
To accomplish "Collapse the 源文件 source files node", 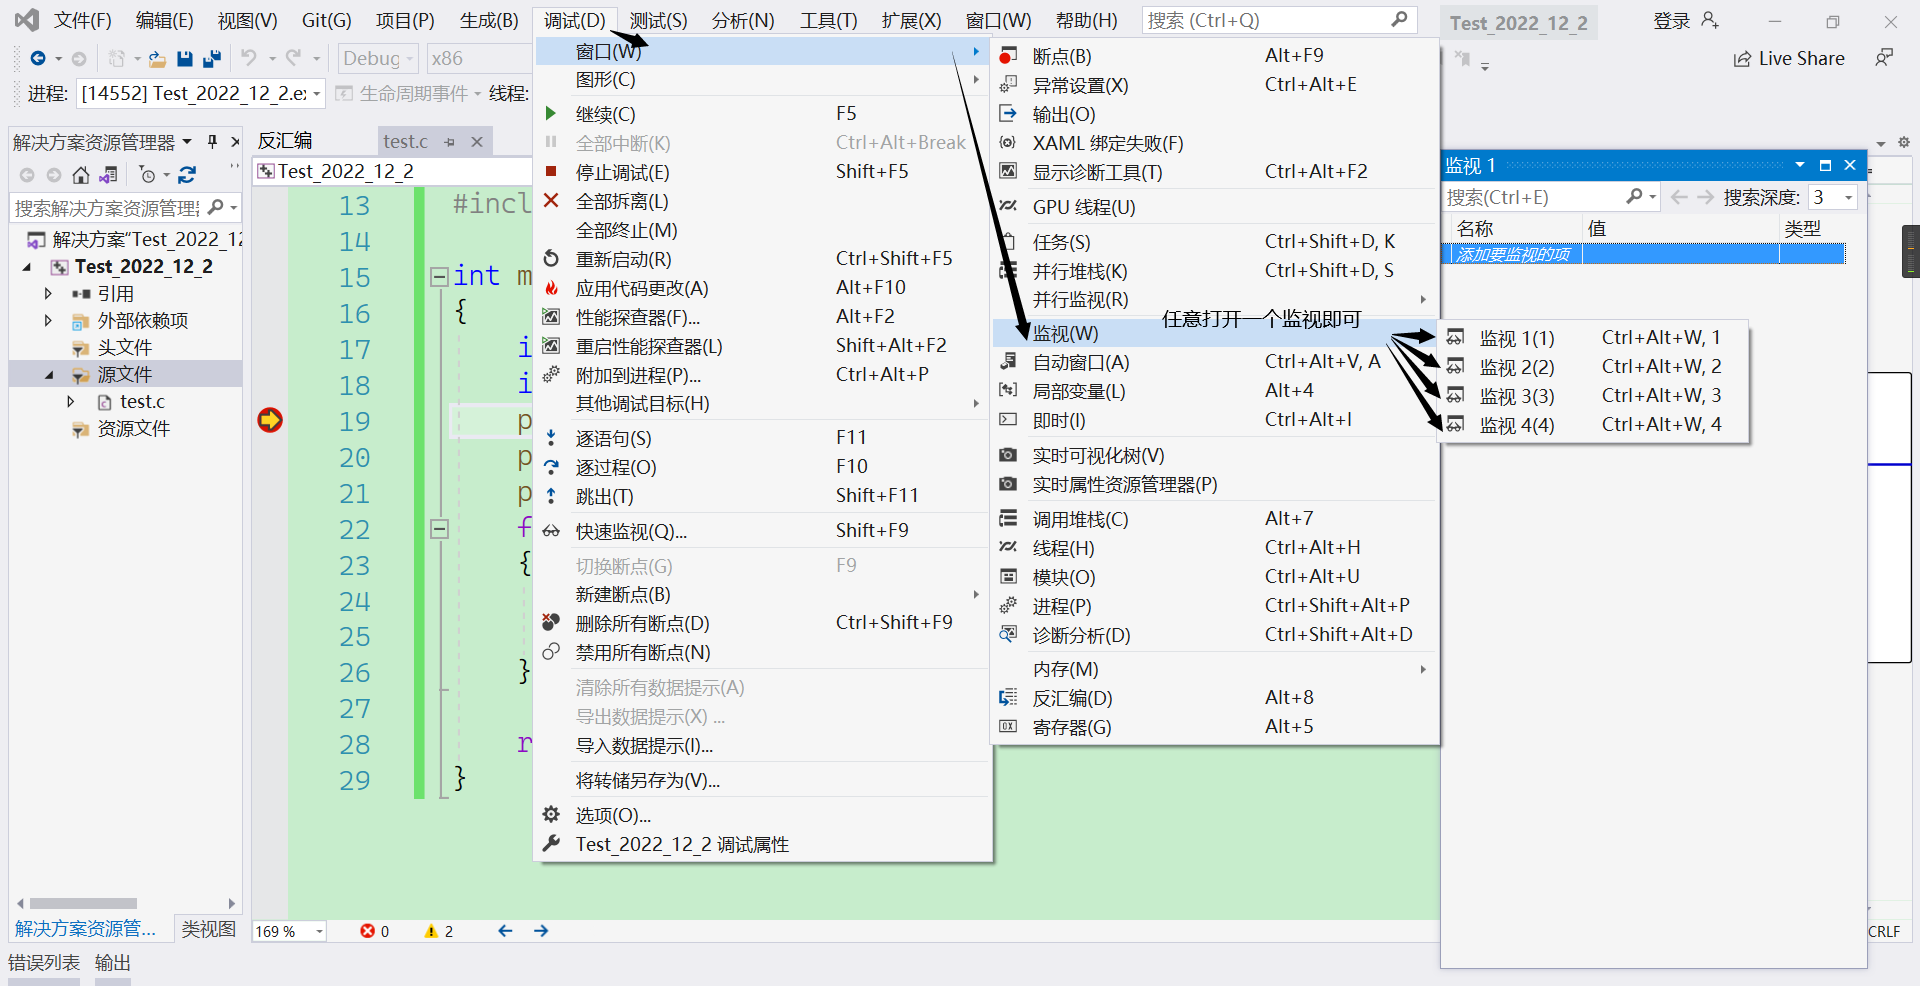I will tap(48, 375).
